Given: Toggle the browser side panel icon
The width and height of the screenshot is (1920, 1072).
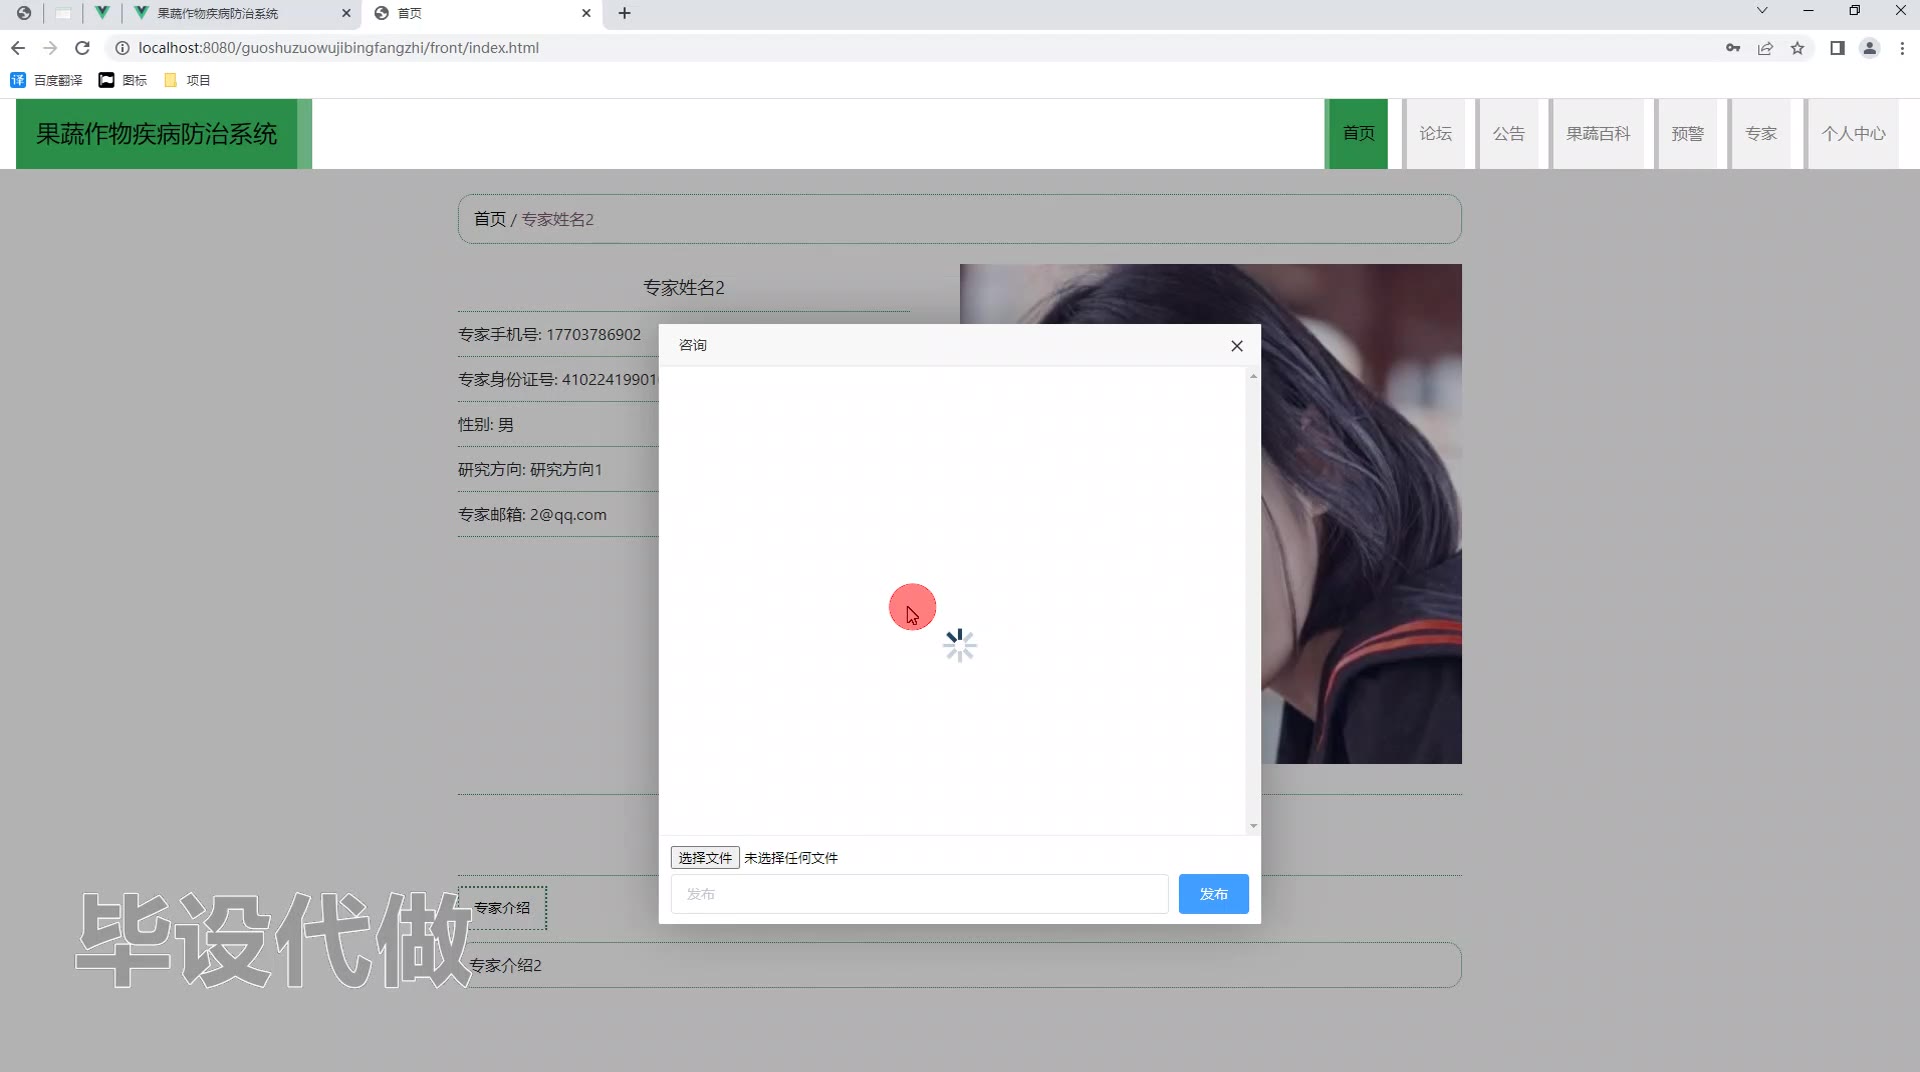Looking at the screenshot, I should point(1837,48).
